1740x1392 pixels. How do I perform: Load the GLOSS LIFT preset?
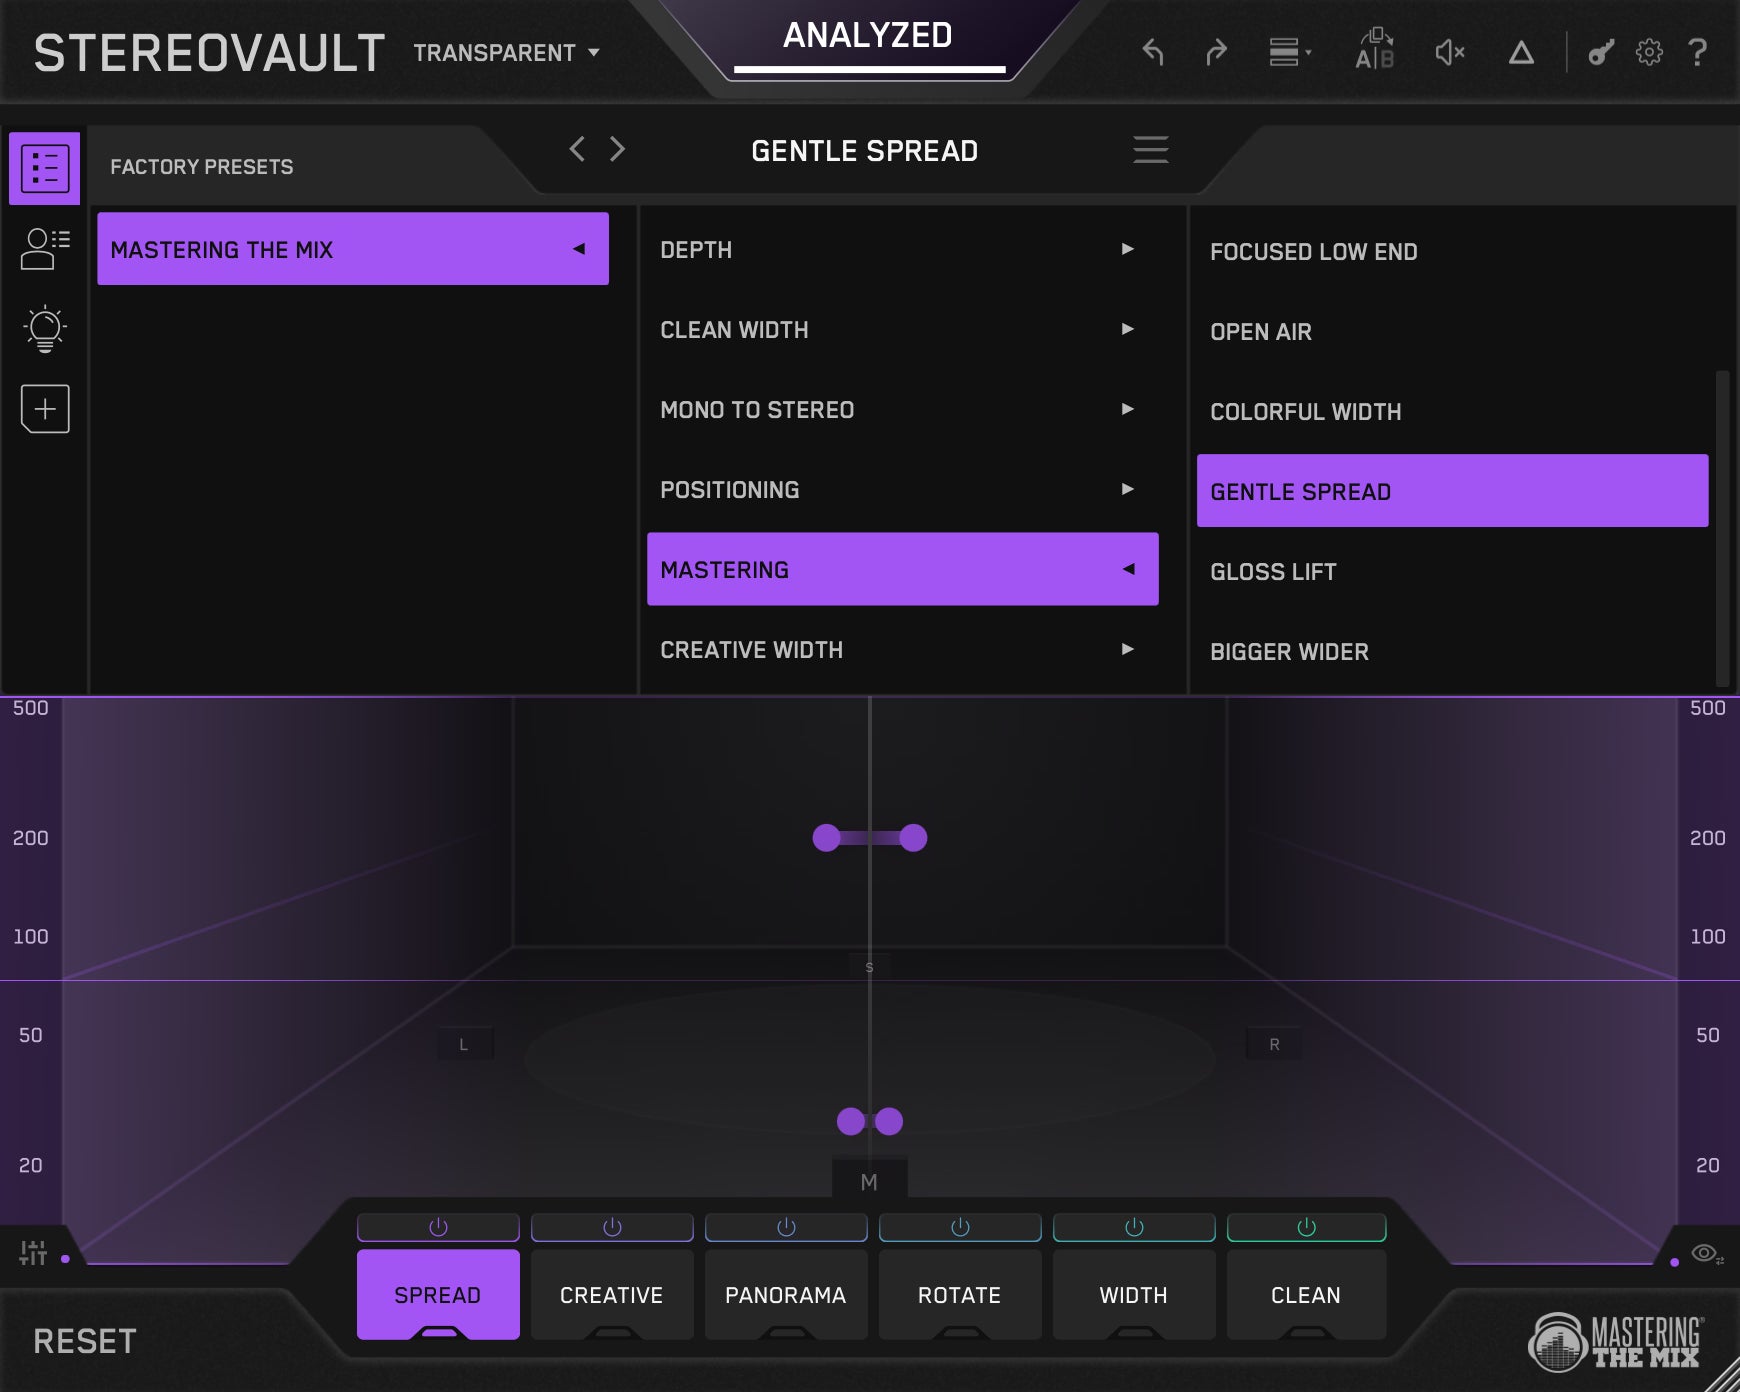pos(1453,571)
